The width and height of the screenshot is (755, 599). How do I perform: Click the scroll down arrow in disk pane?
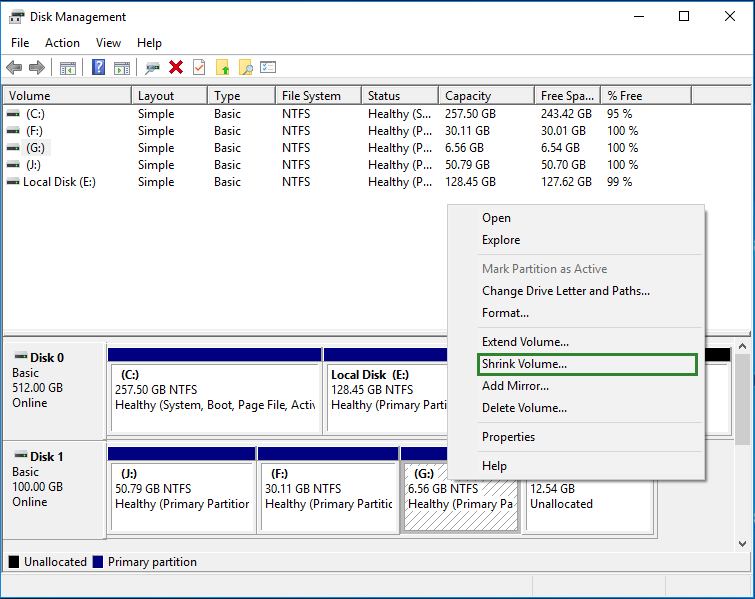pos(742,544)
